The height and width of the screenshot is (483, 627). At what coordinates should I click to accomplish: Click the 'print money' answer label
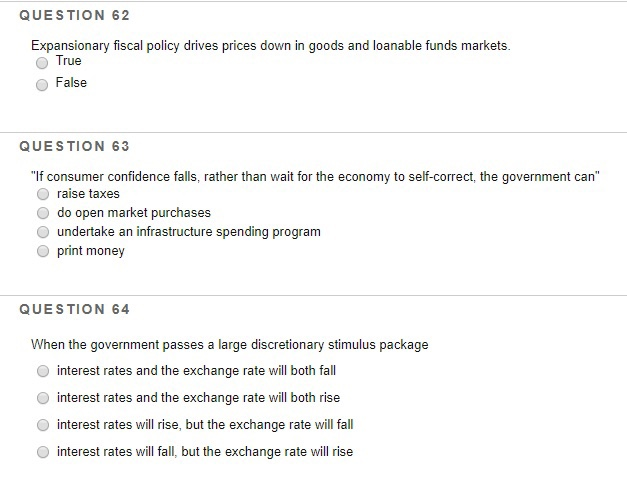coord(91,251)
